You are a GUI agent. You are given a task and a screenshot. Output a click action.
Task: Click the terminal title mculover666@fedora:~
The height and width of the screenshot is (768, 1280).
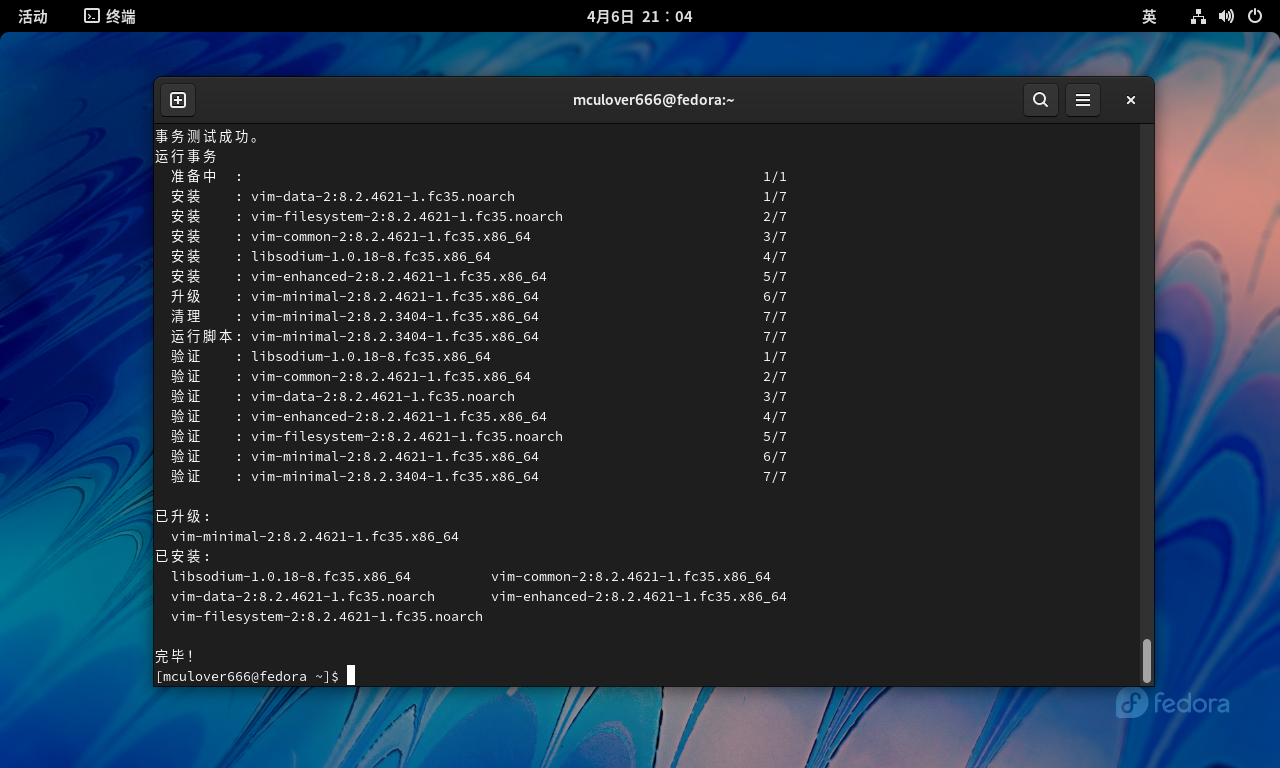click(654, 100)
